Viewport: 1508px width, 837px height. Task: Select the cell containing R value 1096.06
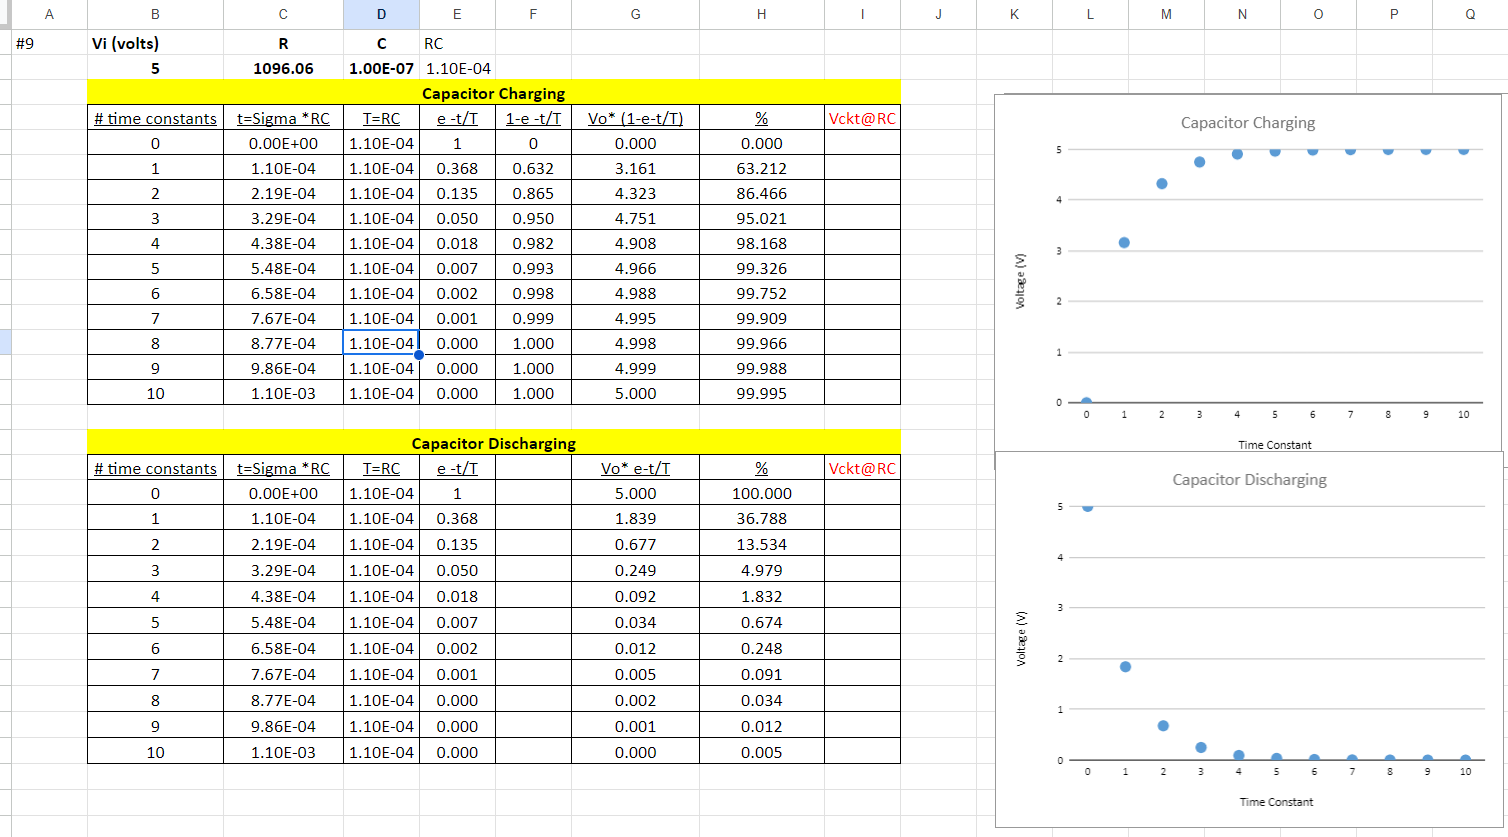coord(283,68)
